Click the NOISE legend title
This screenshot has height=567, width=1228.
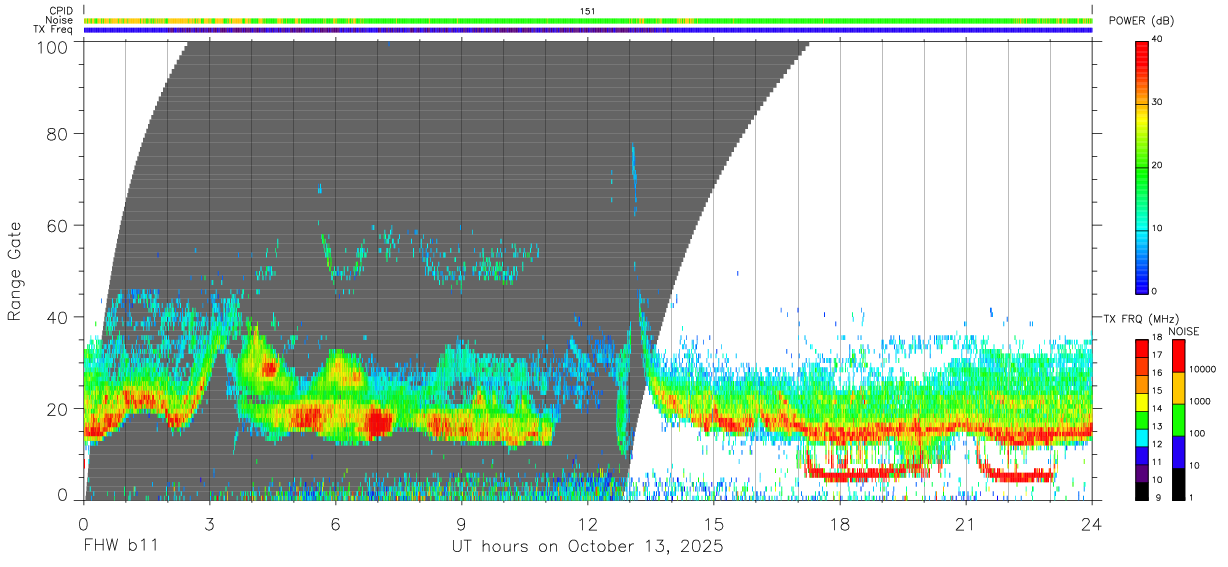click(x=1183, y=331)
